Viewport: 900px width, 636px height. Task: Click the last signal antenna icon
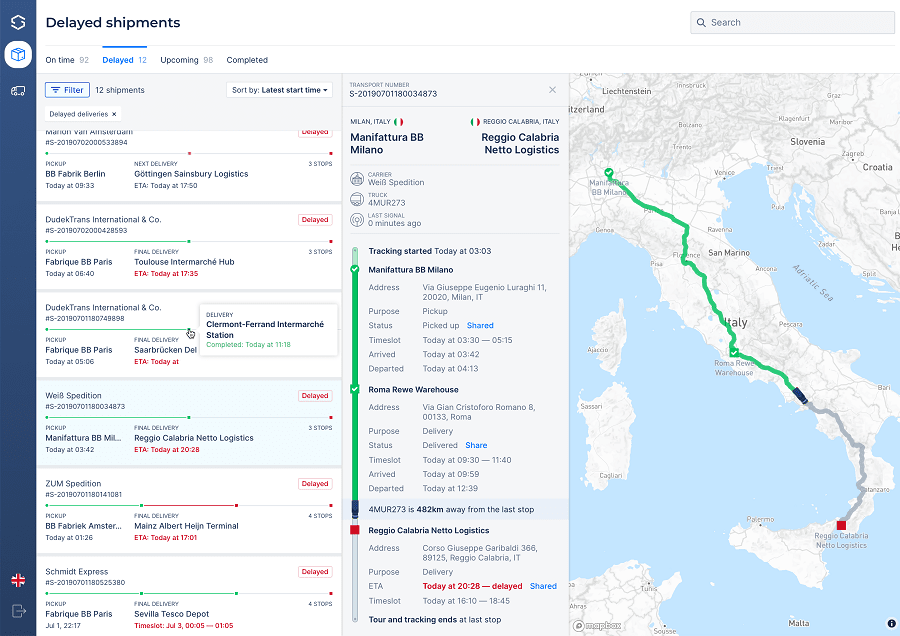[355, 219]
